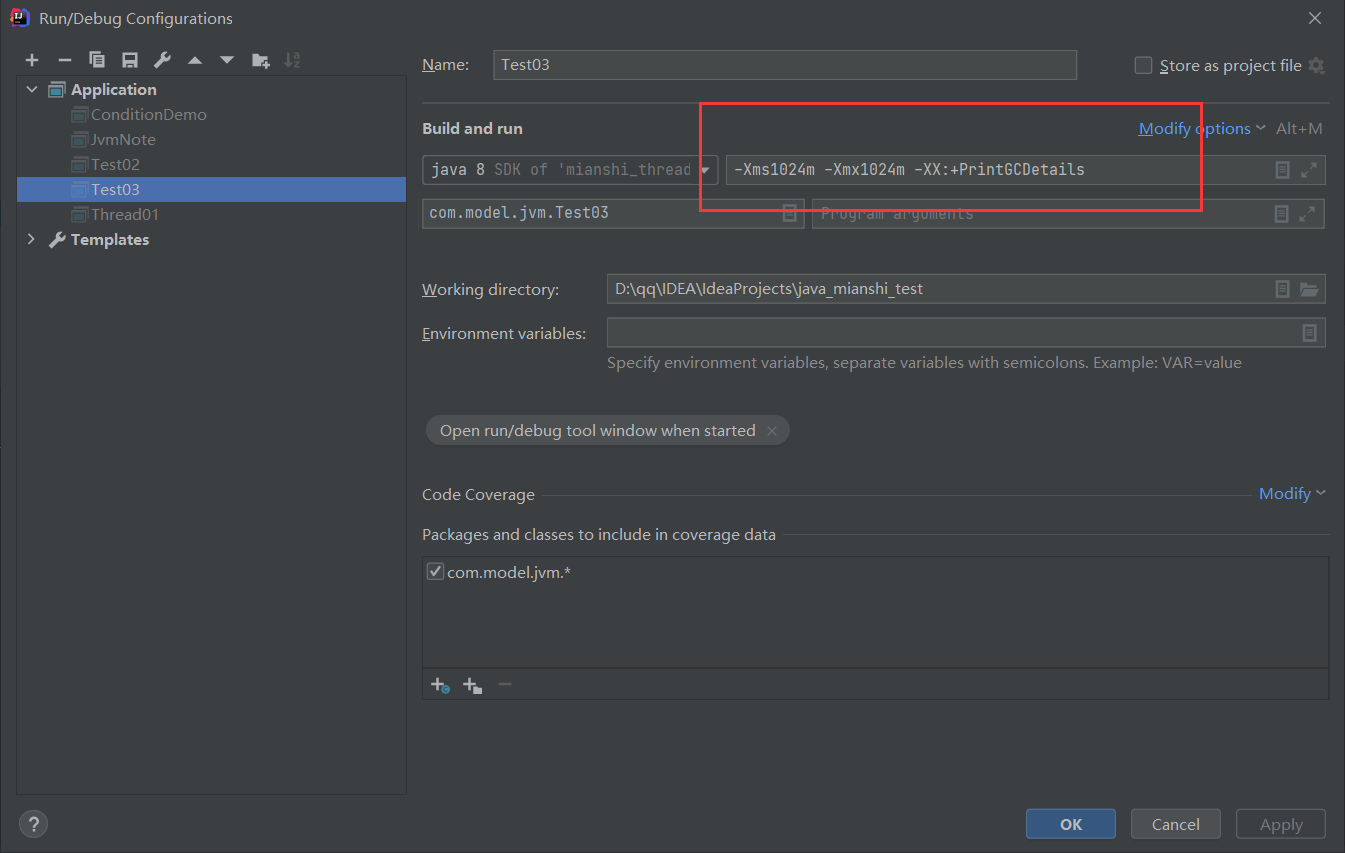This screenshot has height=853, width=1345.
Task: Create new folder for configurations
Action: coord(260,60)
